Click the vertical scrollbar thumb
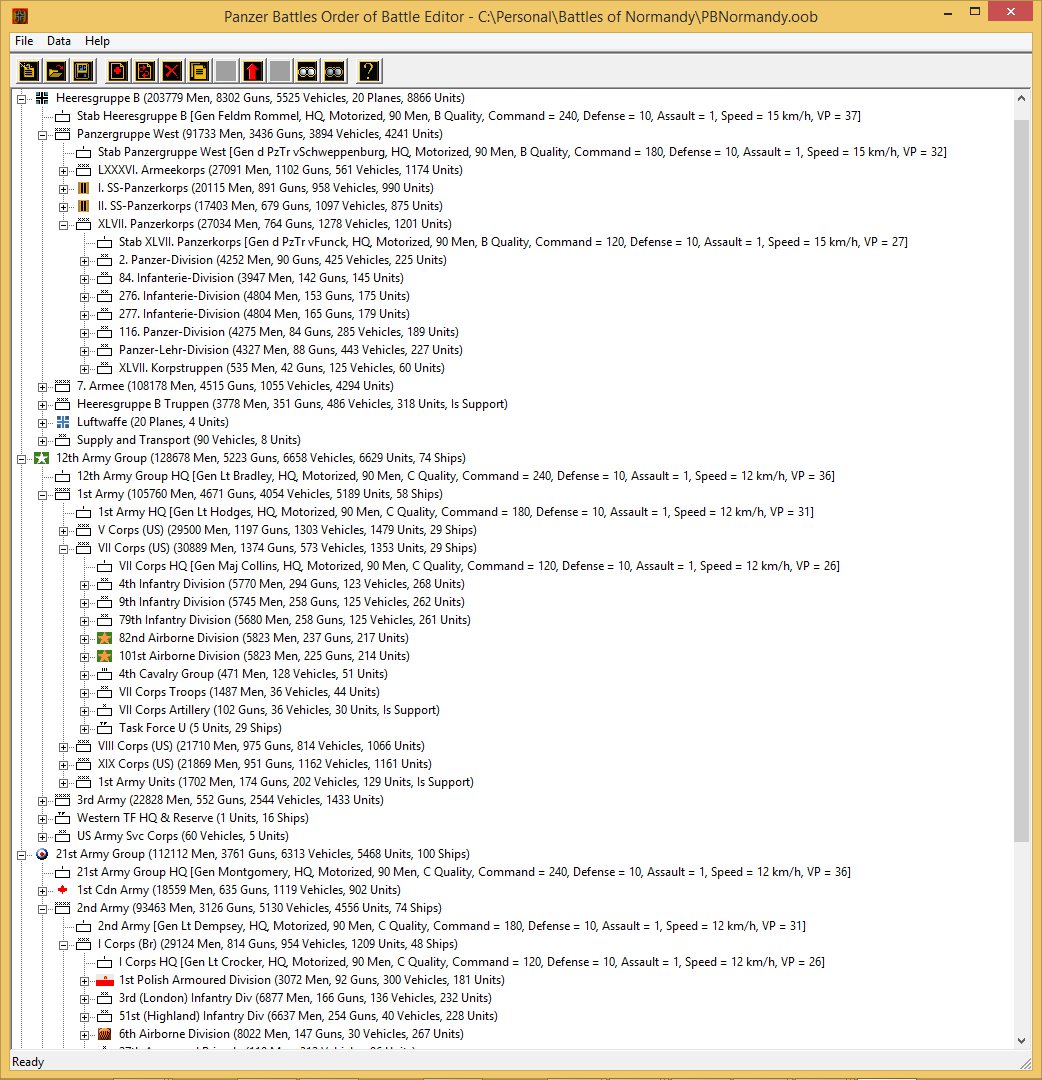 [x=1021, y=480]
